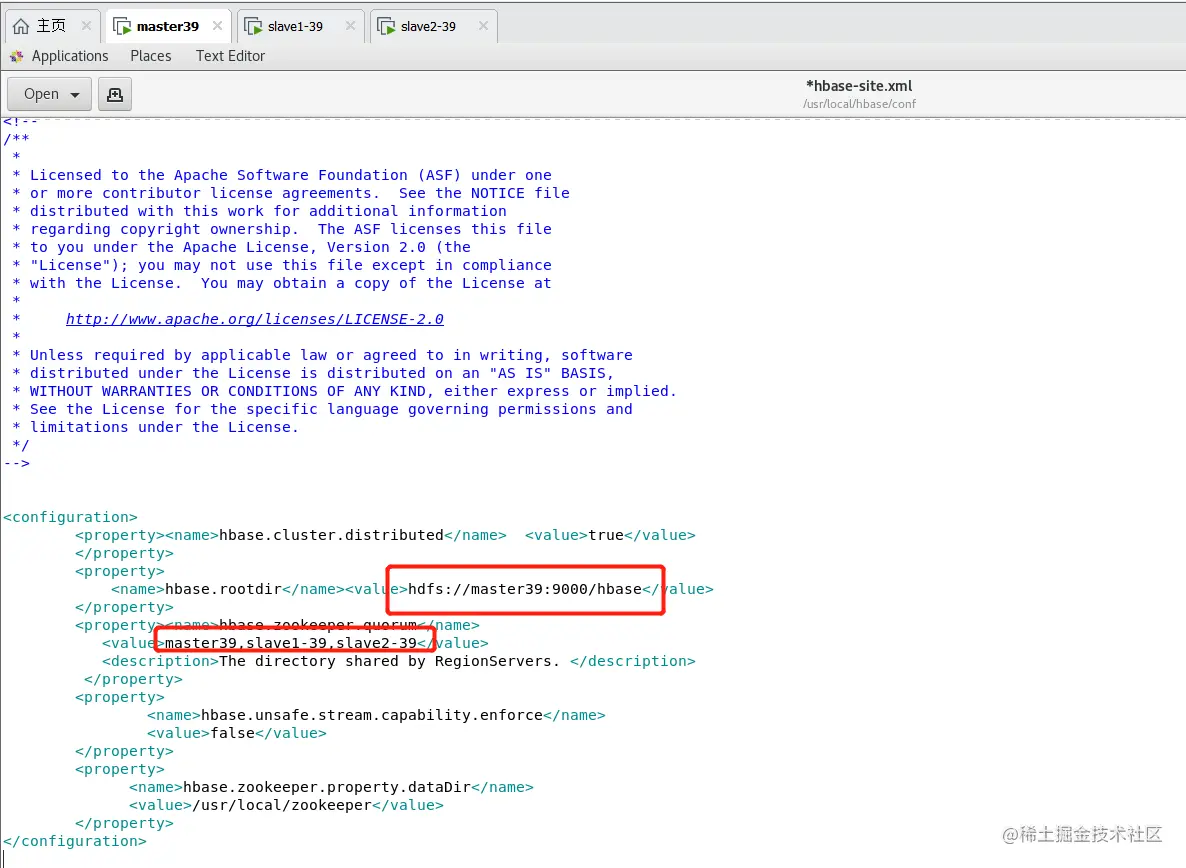Image resolution: width=1186 pixels, height=868 pixels.
Task: Click hbase.unsafe.stream.capability.enforce name
Action: point(372,715)
